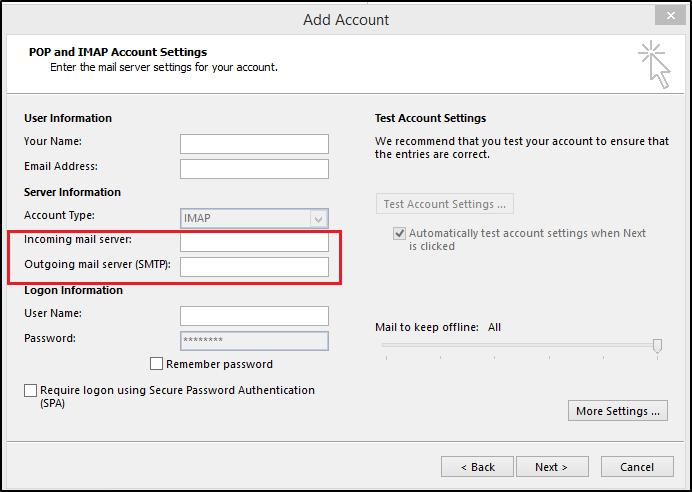Image resolution: width=692 pixels, height=492 pixels.
Task: Toggle Require logon using Secure Password Authentication
Action: pos(31,390)
